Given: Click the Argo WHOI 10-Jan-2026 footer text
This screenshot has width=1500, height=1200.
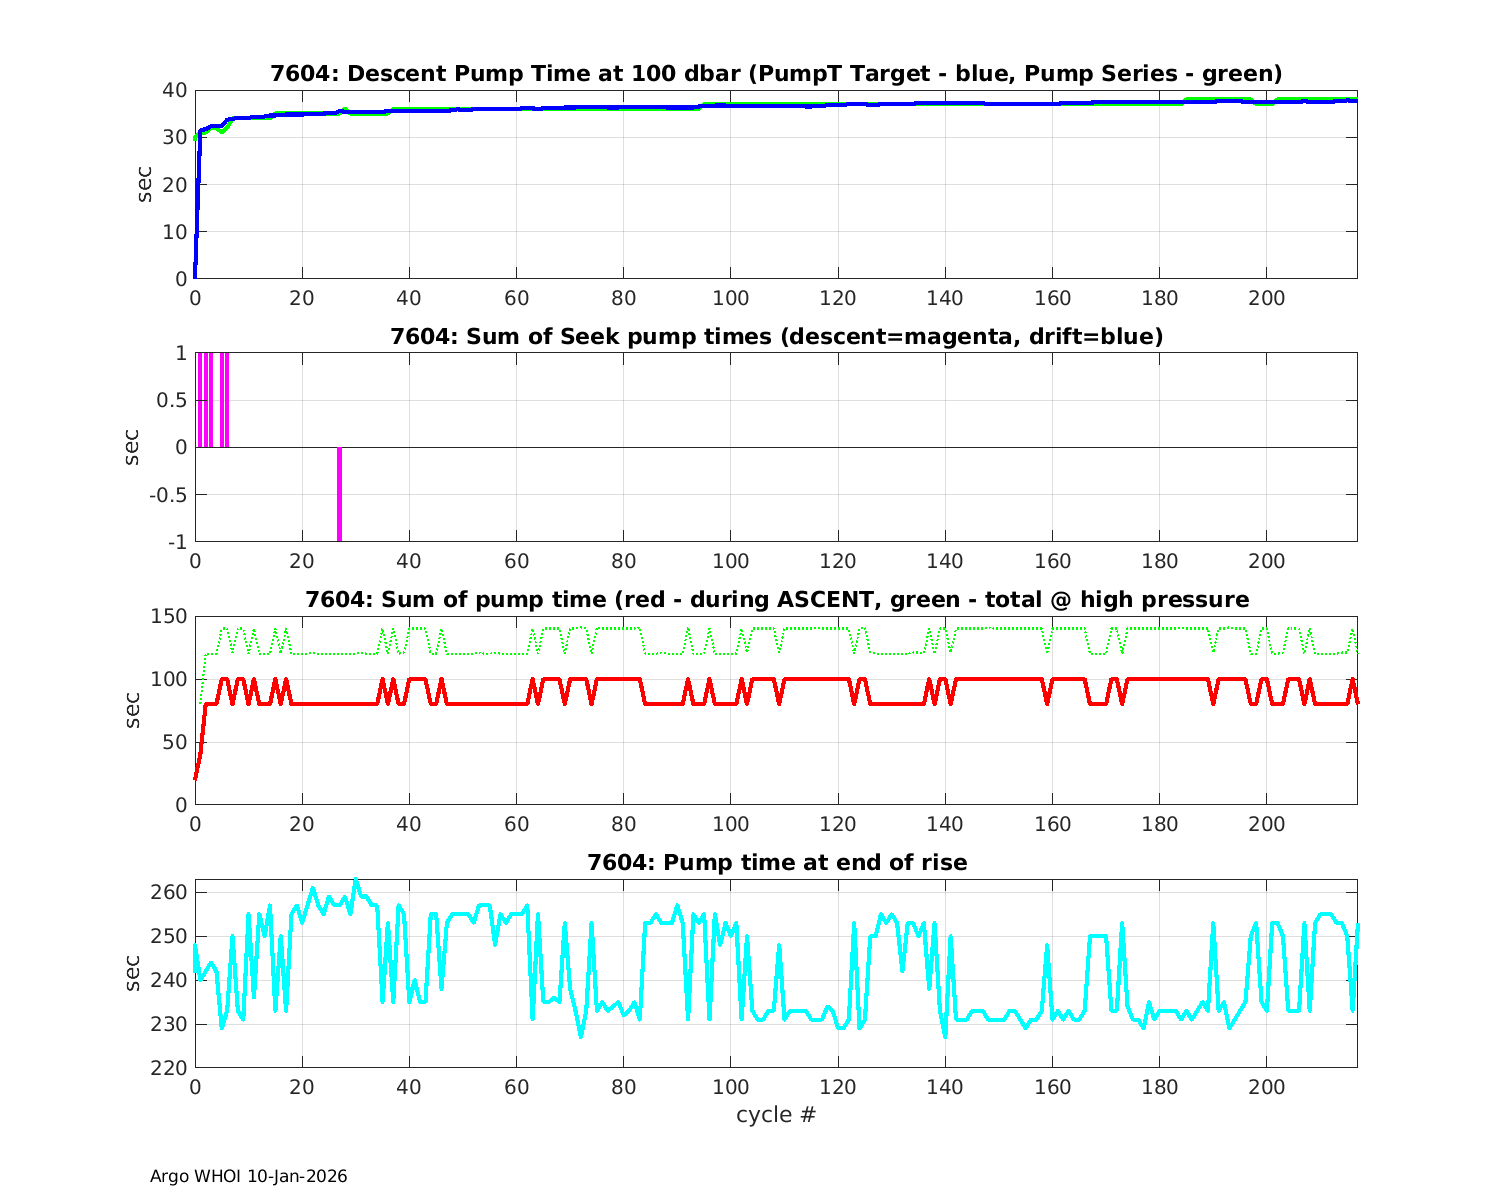Looking at the screenshot, I should [248, 1176].
